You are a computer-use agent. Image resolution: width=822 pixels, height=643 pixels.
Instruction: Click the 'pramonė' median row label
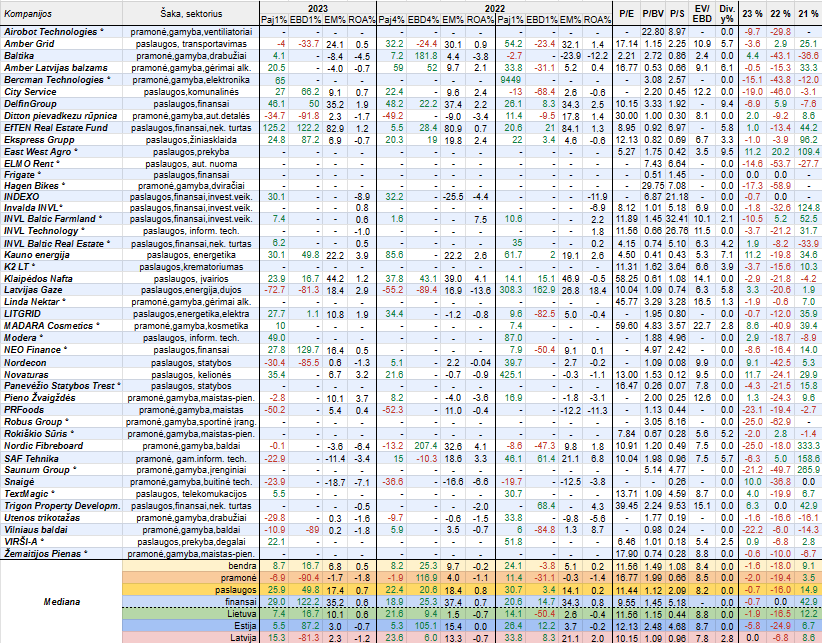tap(240, 578)
